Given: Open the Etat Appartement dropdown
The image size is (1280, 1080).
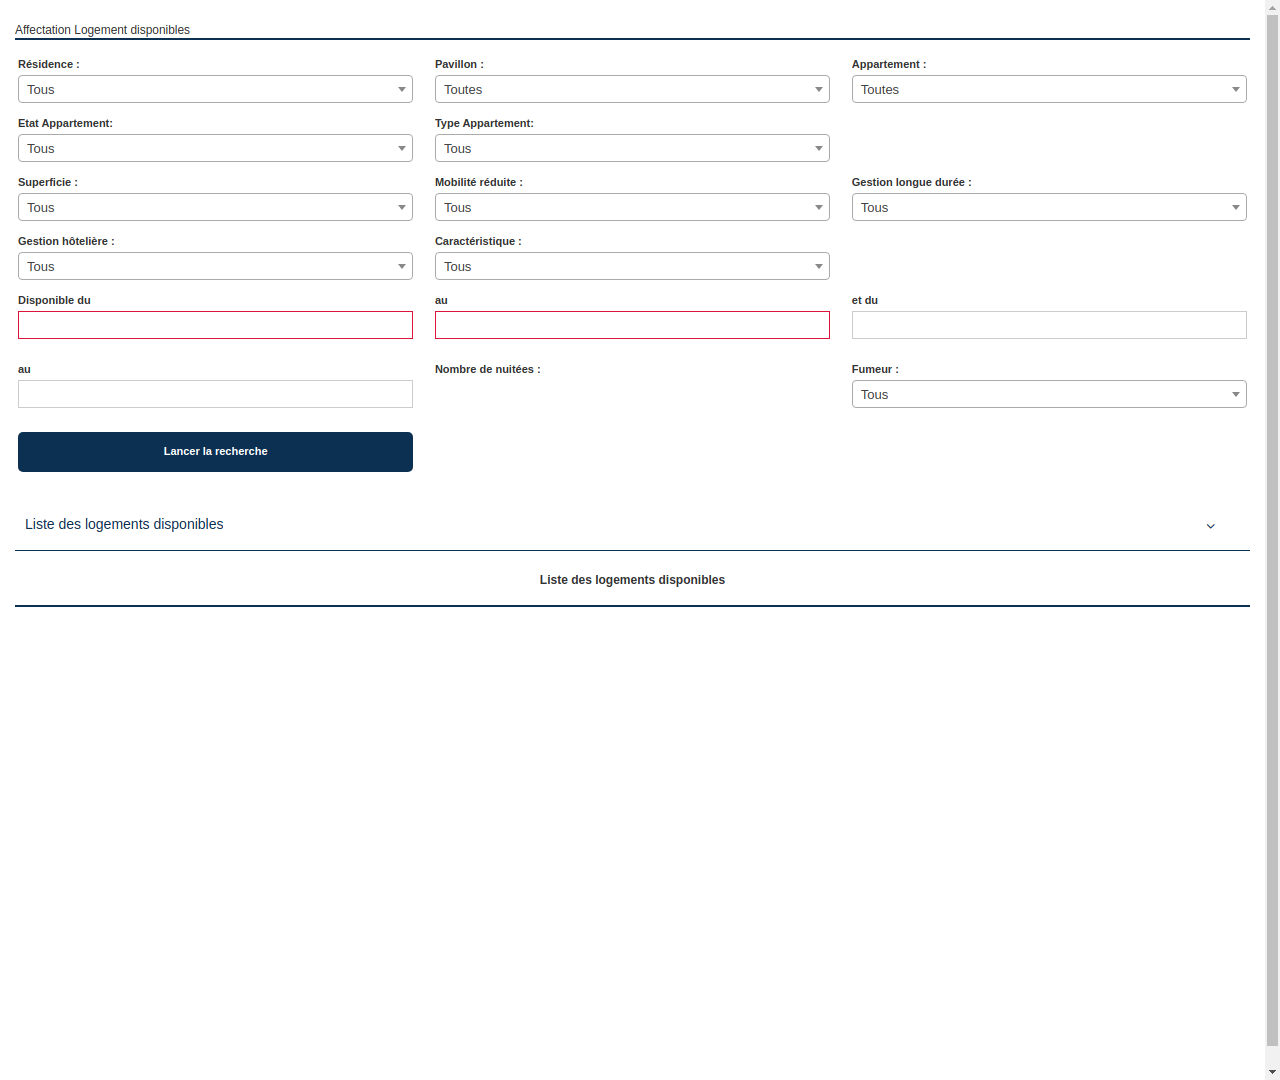Looking at the screenshot, I should tap(215, 148).
